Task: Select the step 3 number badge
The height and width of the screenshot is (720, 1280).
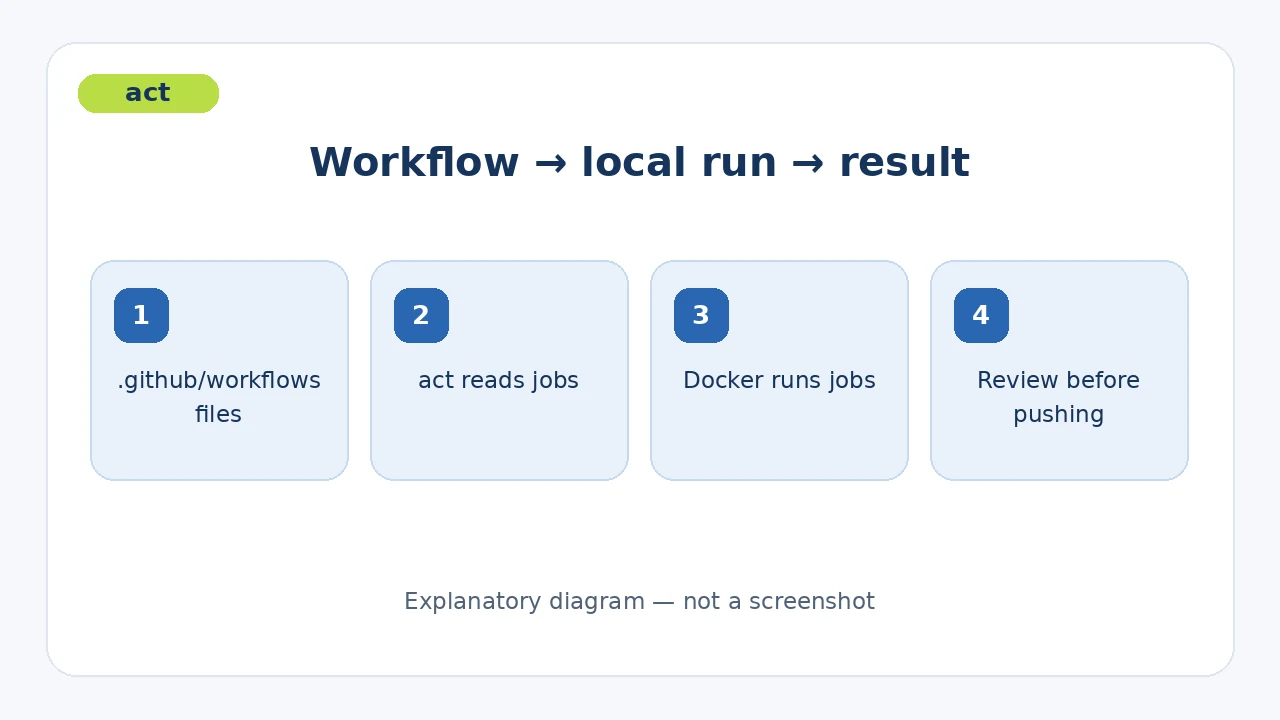Action: point(701,316)
